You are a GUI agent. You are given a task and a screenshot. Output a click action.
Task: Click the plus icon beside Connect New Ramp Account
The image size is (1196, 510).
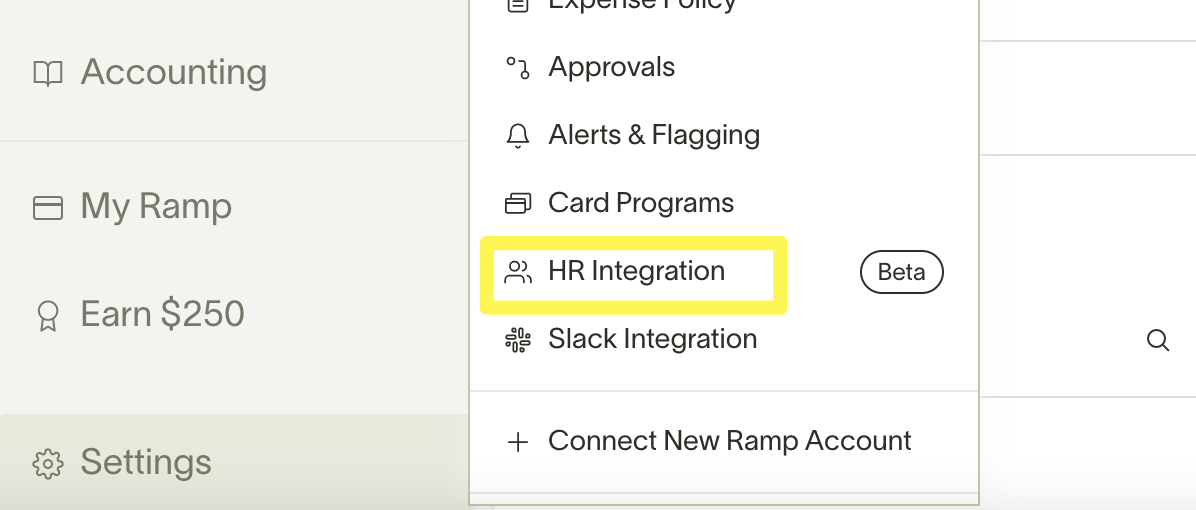pos(518,442)
